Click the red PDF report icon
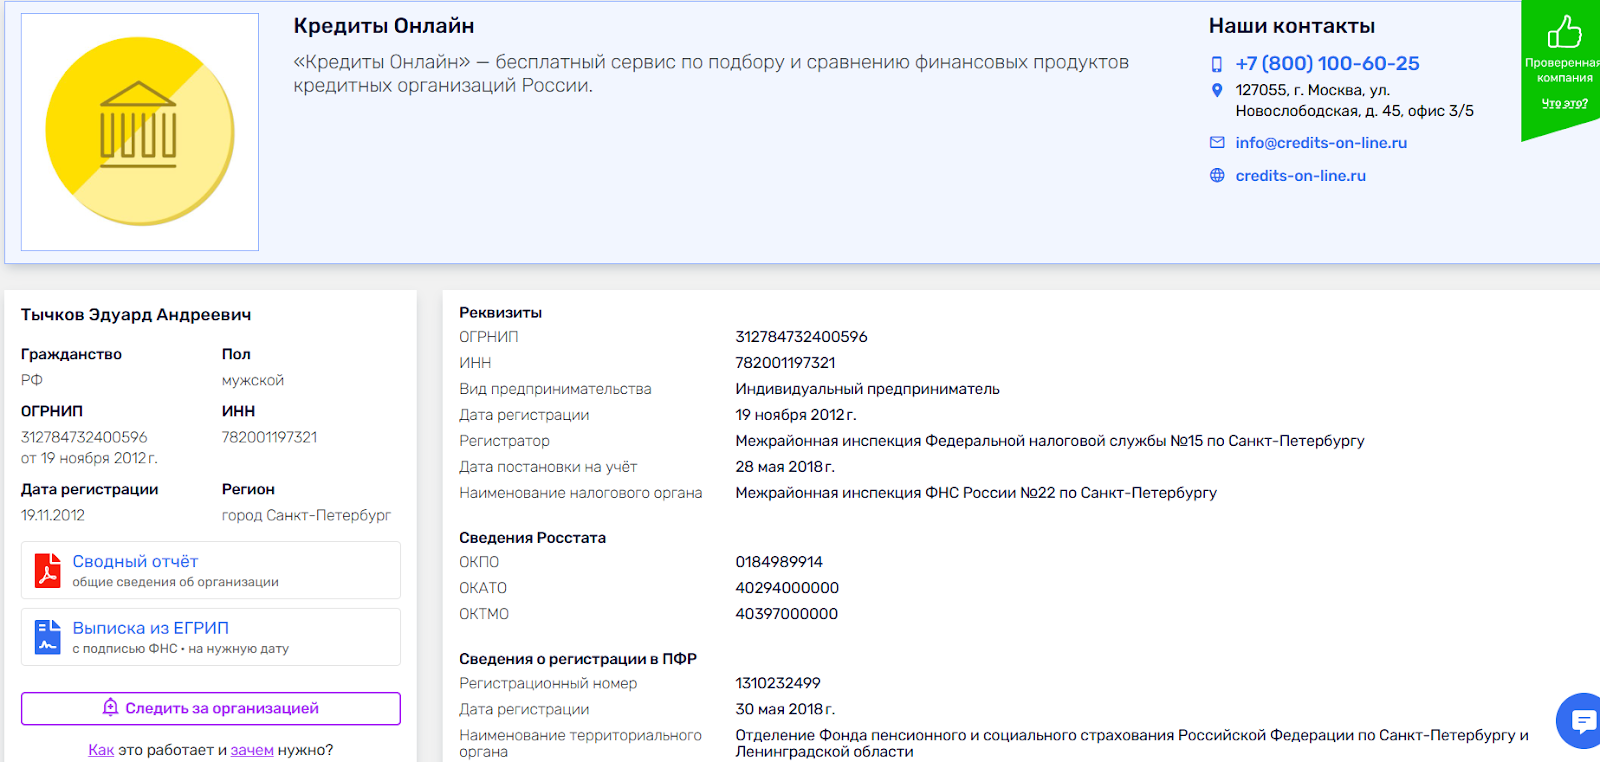The image size is (1600, 762). 47,570
